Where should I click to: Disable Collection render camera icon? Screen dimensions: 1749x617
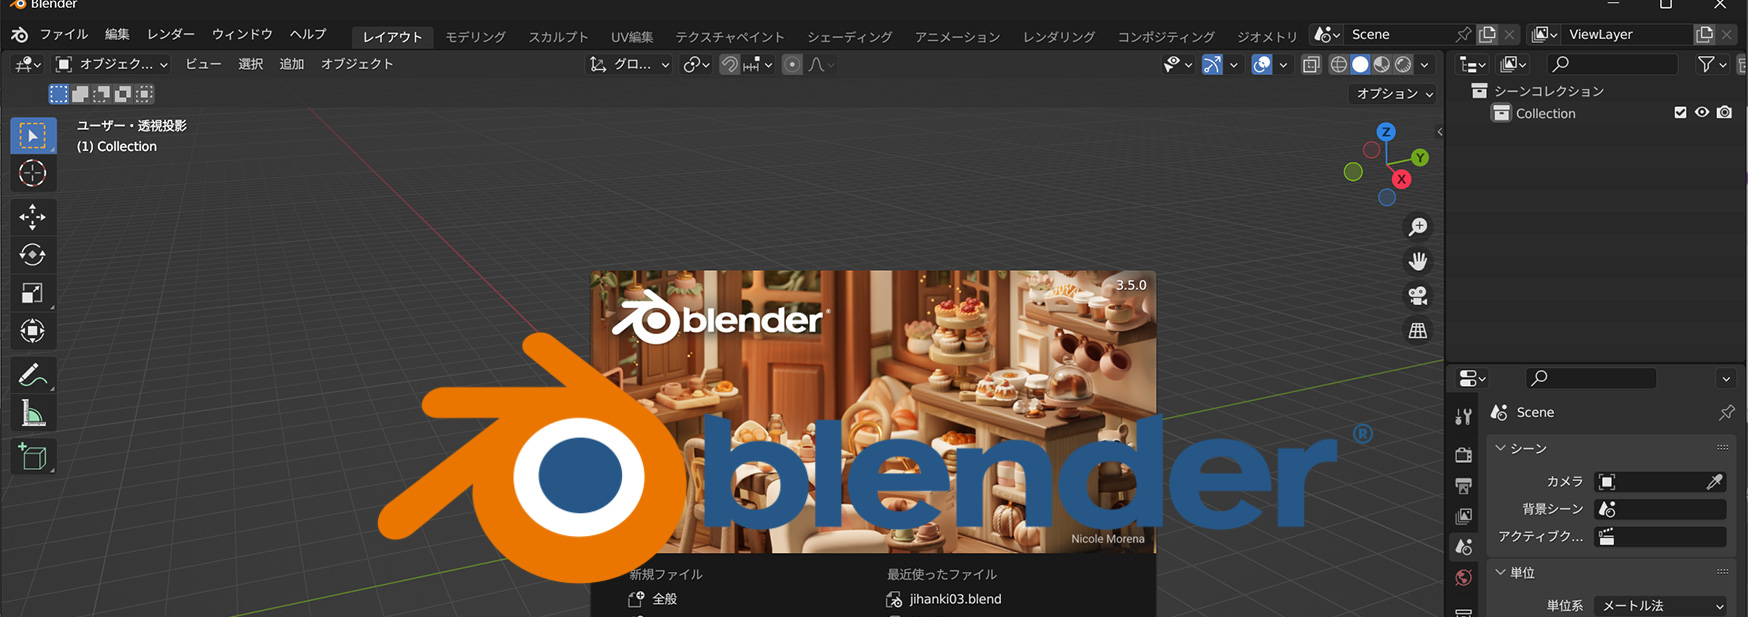[1724, 113]
